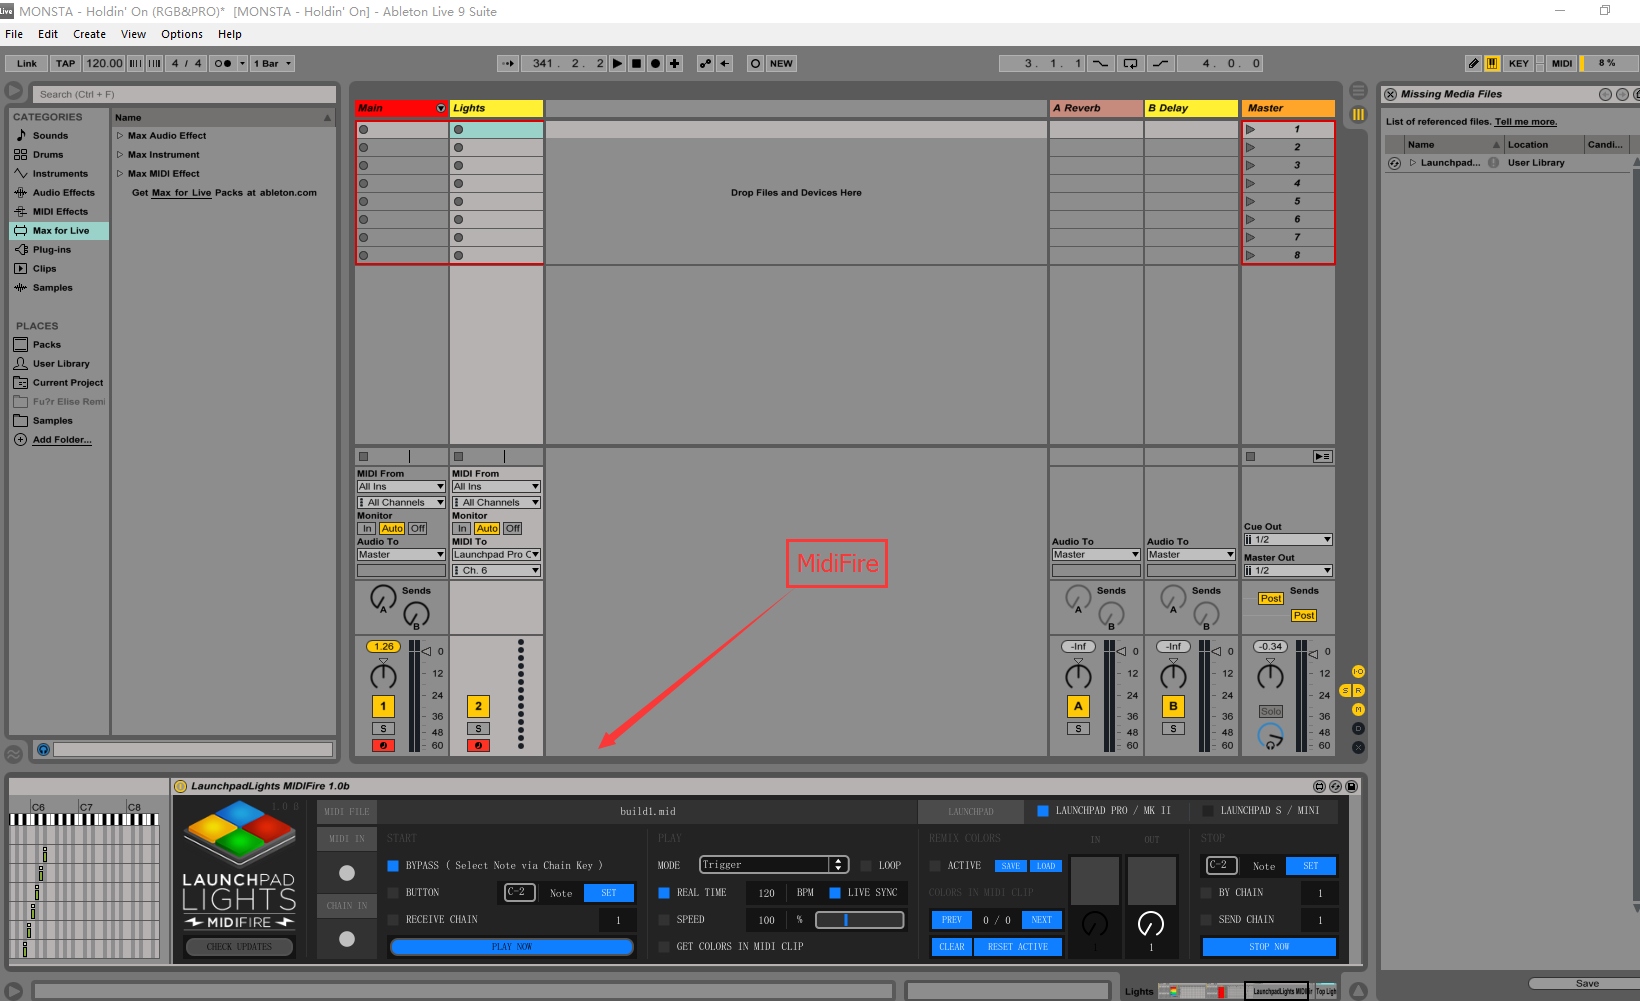Click STOP NOW button in MidiFire

[1269, 946]
